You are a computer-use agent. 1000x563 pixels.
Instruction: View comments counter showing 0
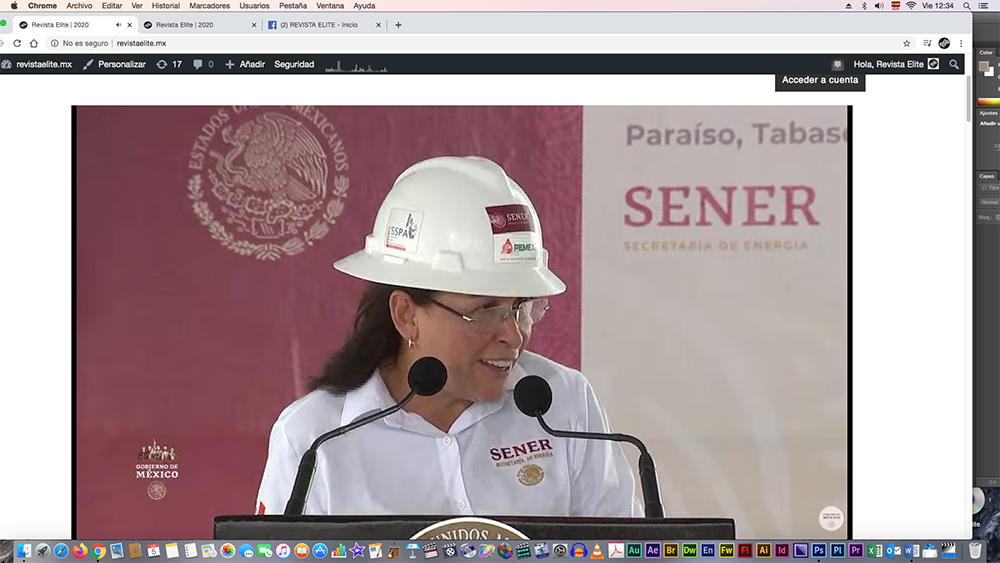pos(203,64)
